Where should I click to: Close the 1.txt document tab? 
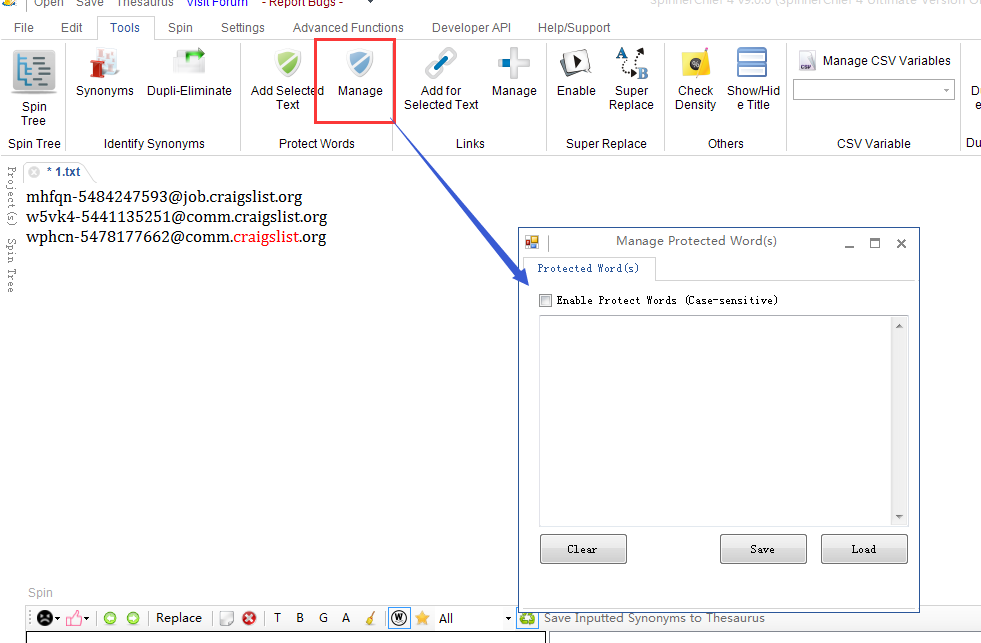(34, 172)
